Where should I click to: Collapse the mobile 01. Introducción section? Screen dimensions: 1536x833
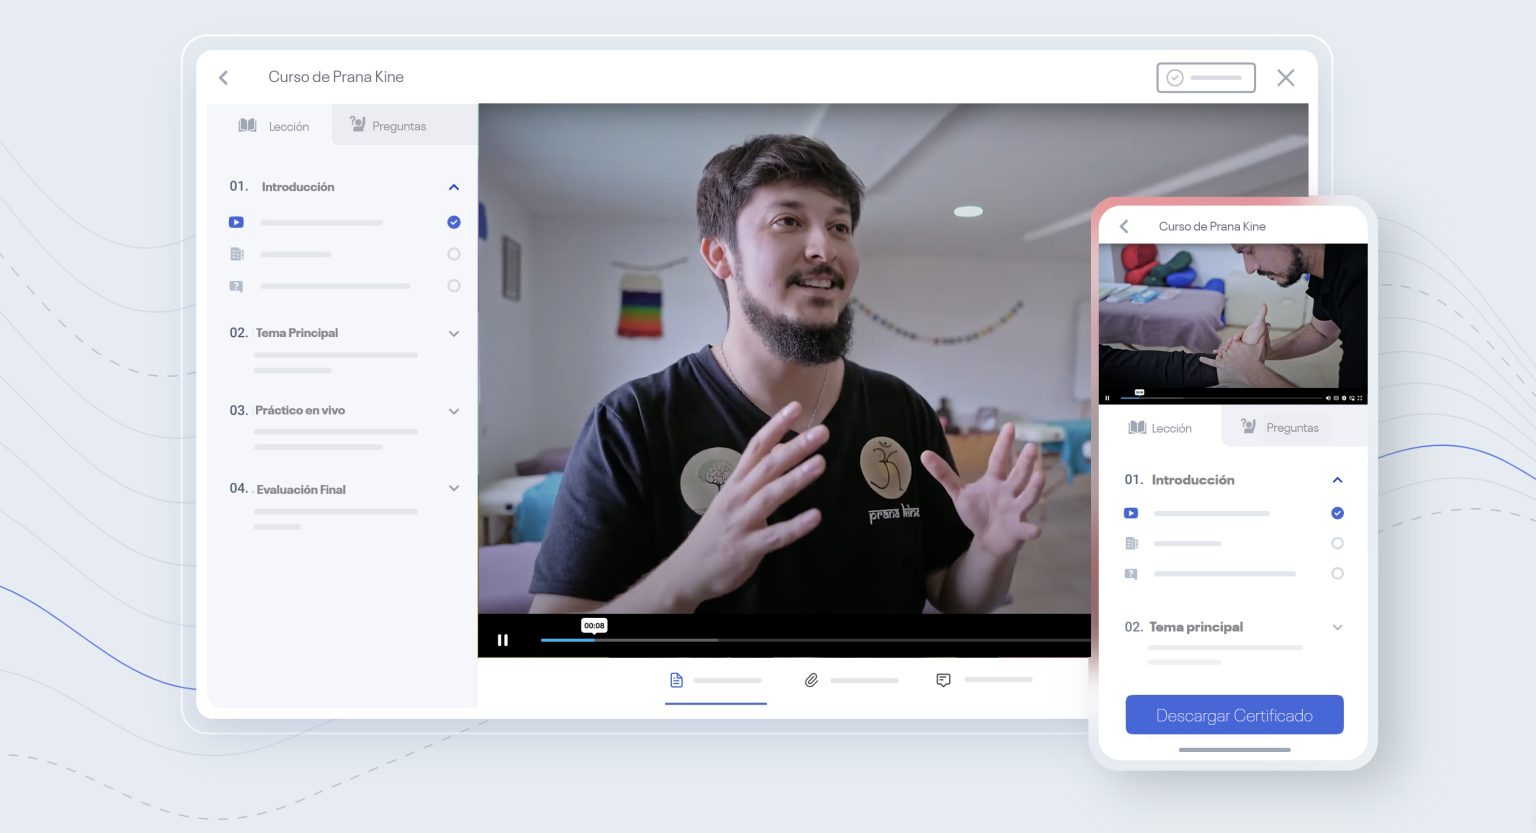click(x=1337, y=480)
